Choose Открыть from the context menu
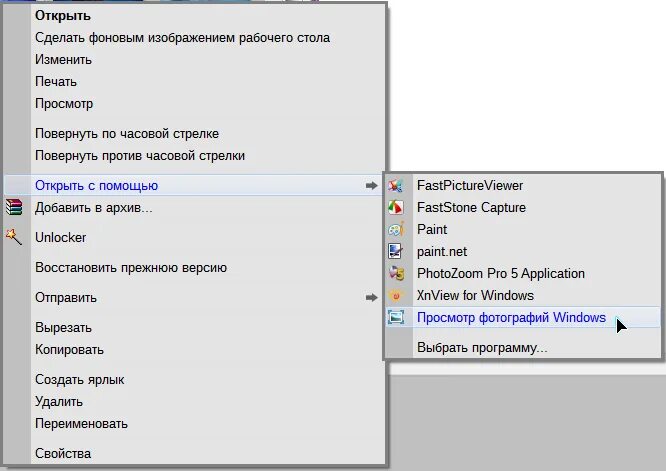This screenshot has width=666, height=471. [x=195, y=16]
